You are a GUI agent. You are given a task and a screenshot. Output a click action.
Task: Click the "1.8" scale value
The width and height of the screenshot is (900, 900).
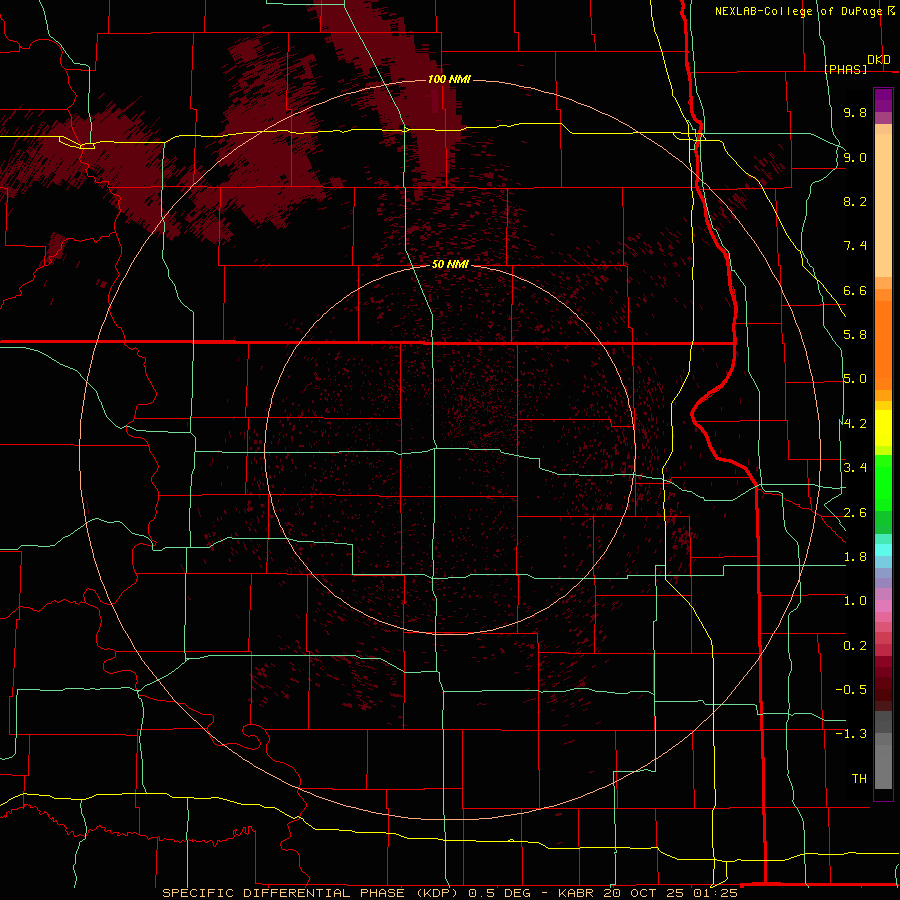855,557
